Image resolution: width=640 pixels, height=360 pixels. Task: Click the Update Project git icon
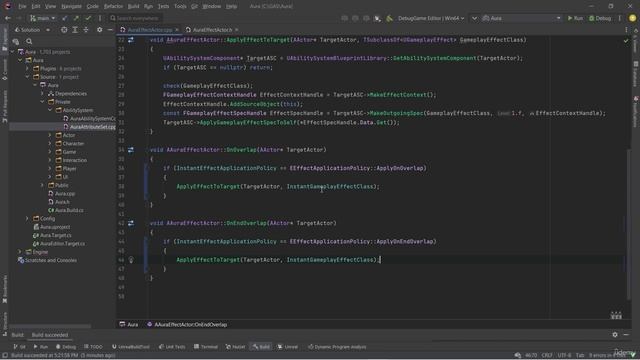(64, 18)
